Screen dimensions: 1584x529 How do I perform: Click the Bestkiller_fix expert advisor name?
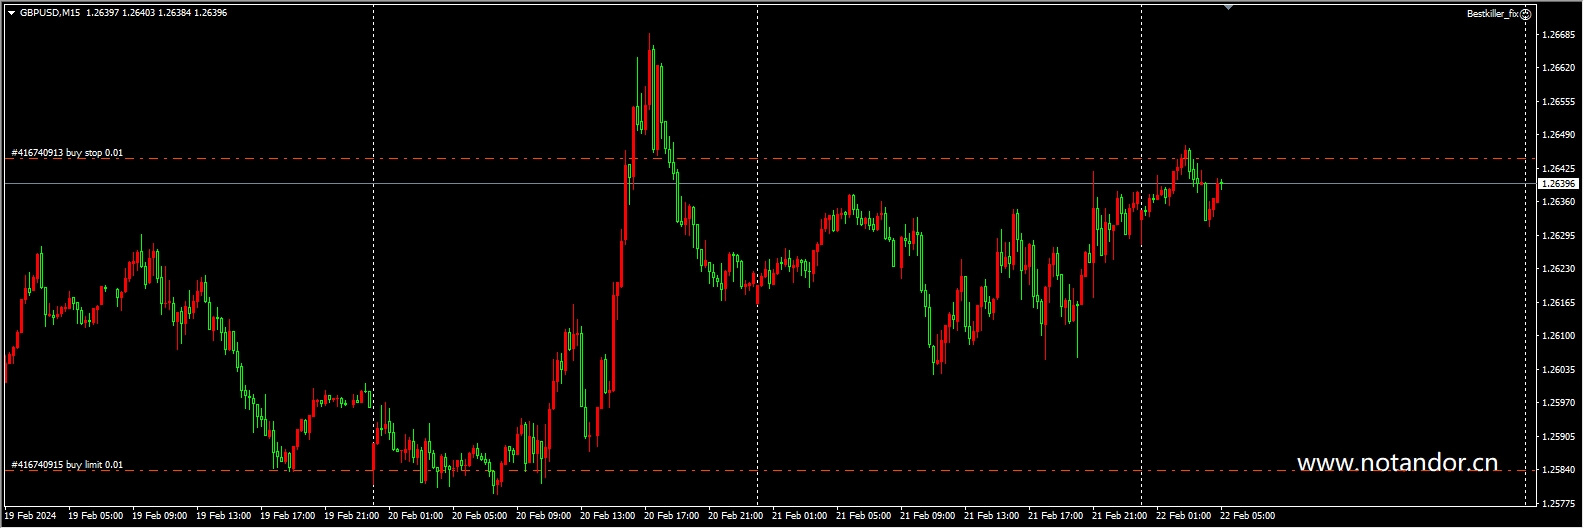[x=1493, y=14]
